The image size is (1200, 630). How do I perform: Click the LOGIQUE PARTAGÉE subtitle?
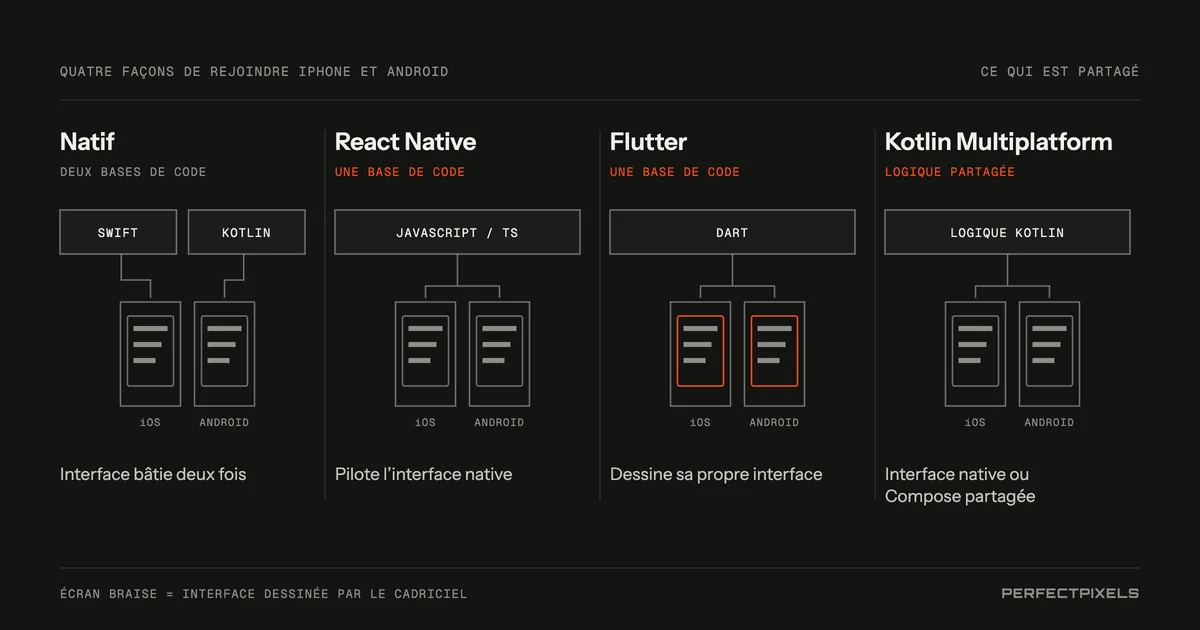pyautogui.click(x=950, y=172)
